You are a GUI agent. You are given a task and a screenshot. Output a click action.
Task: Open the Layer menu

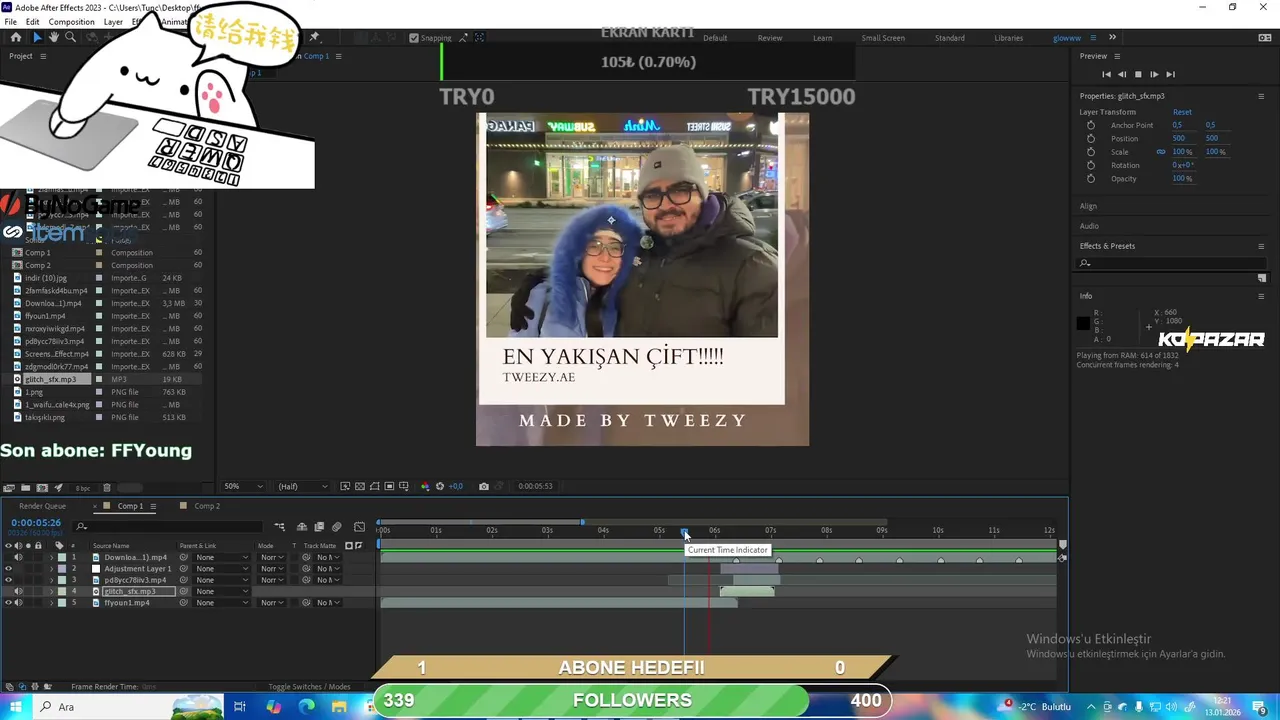(113, 22)
